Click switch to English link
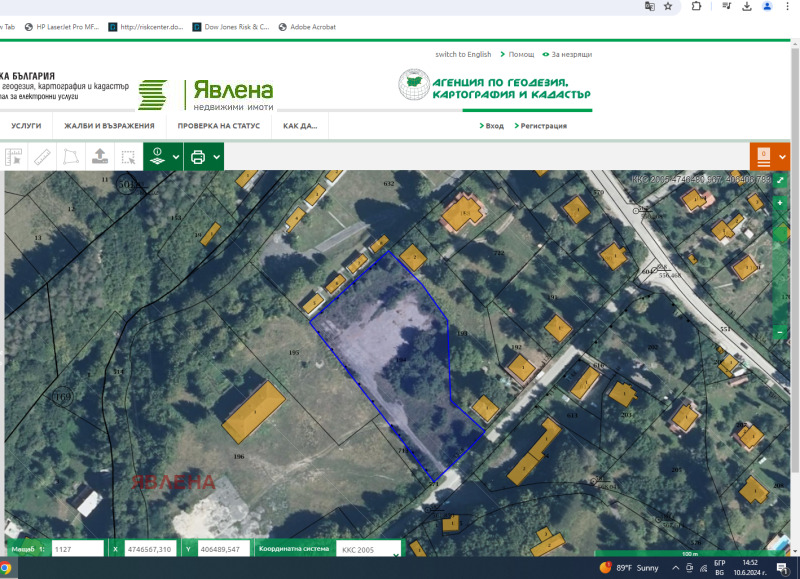The image size is (800, 579). 463,54
